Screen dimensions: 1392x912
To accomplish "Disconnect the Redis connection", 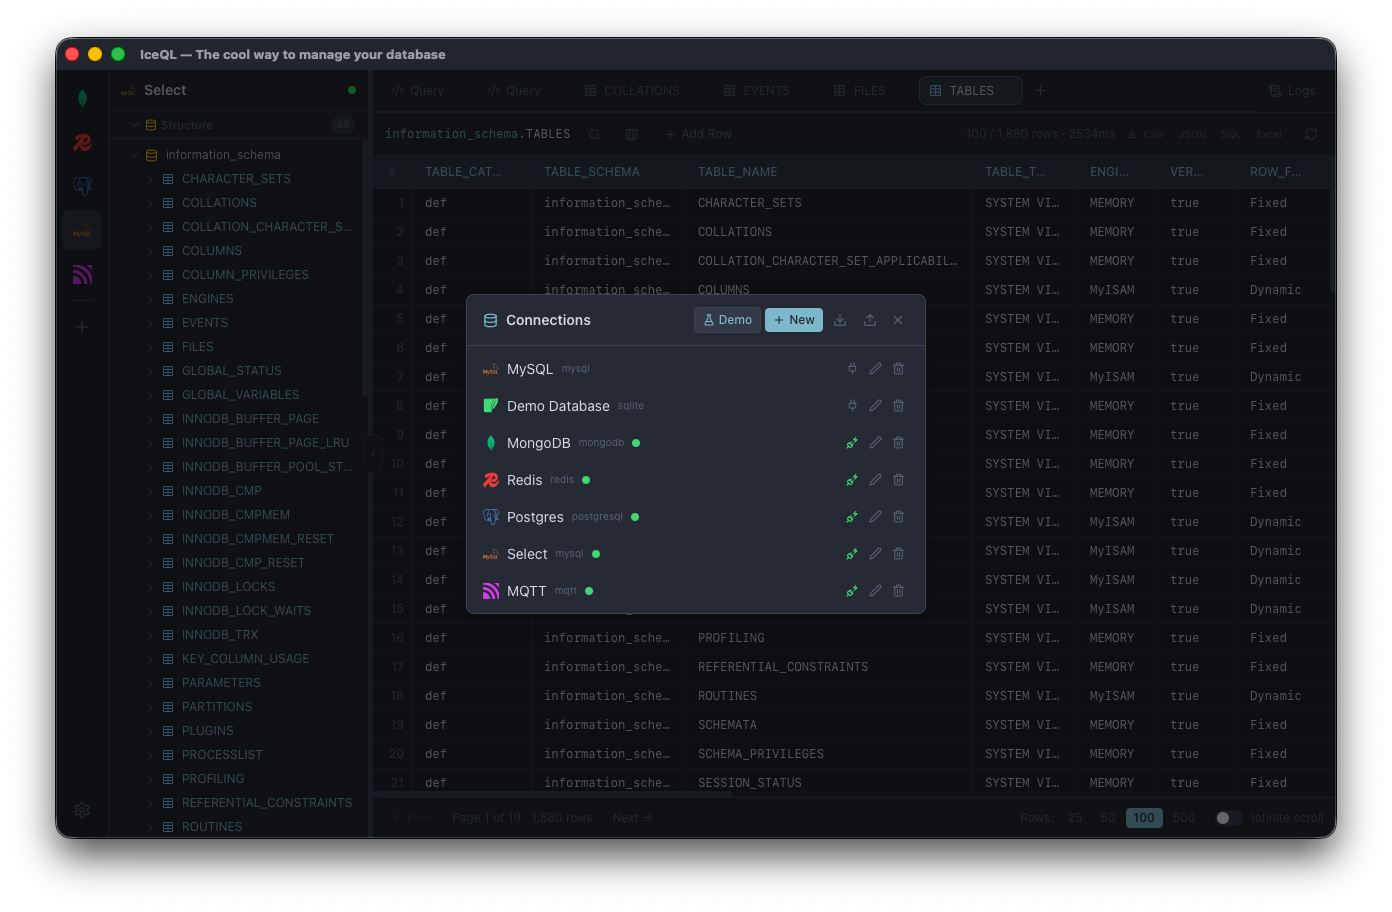I will pos(852,480).
